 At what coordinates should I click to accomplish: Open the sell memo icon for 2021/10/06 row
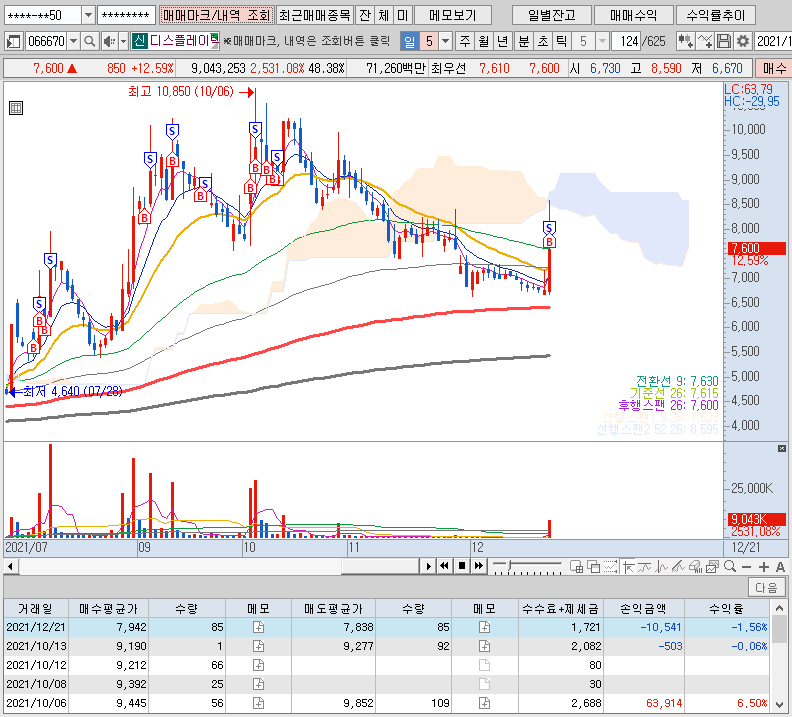[x=484, y=703]
